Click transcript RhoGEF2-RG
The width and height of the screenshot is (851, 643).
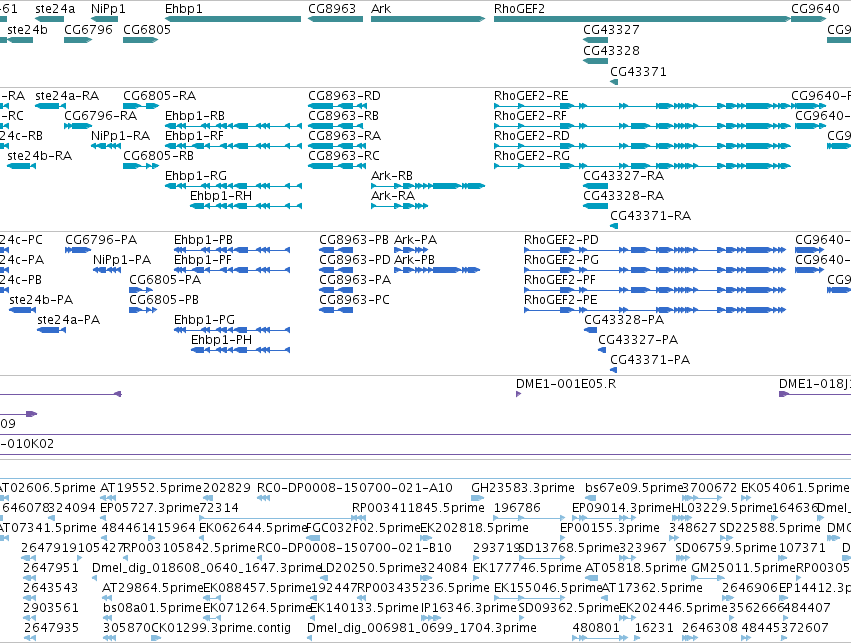pyautogui.click(x=642, y=166)
